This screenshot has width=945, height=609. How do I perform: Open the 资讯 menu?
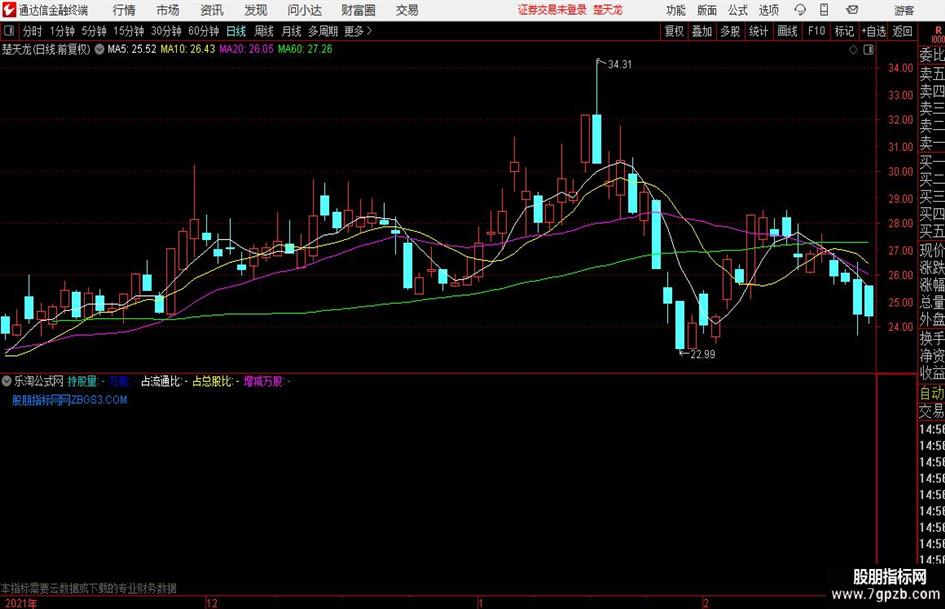(212, 10)
